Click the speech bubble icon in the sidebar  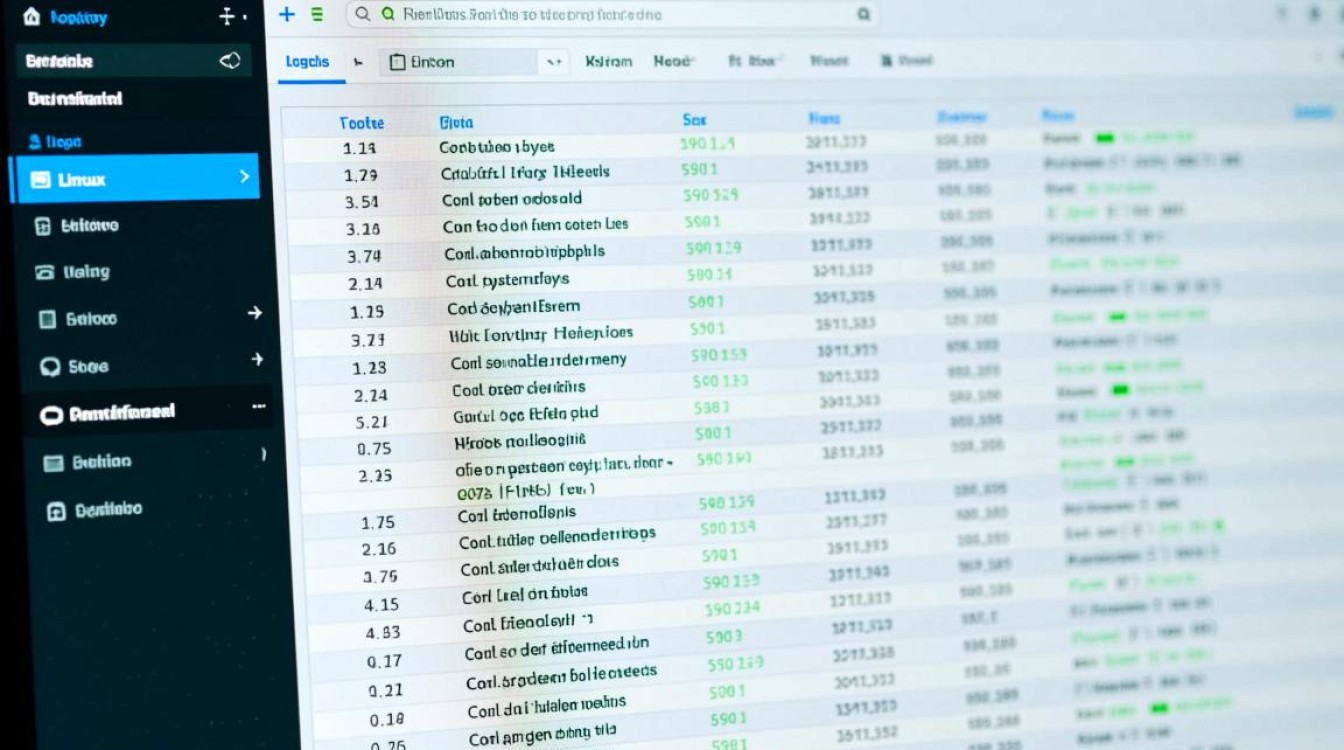pos(49,367)
